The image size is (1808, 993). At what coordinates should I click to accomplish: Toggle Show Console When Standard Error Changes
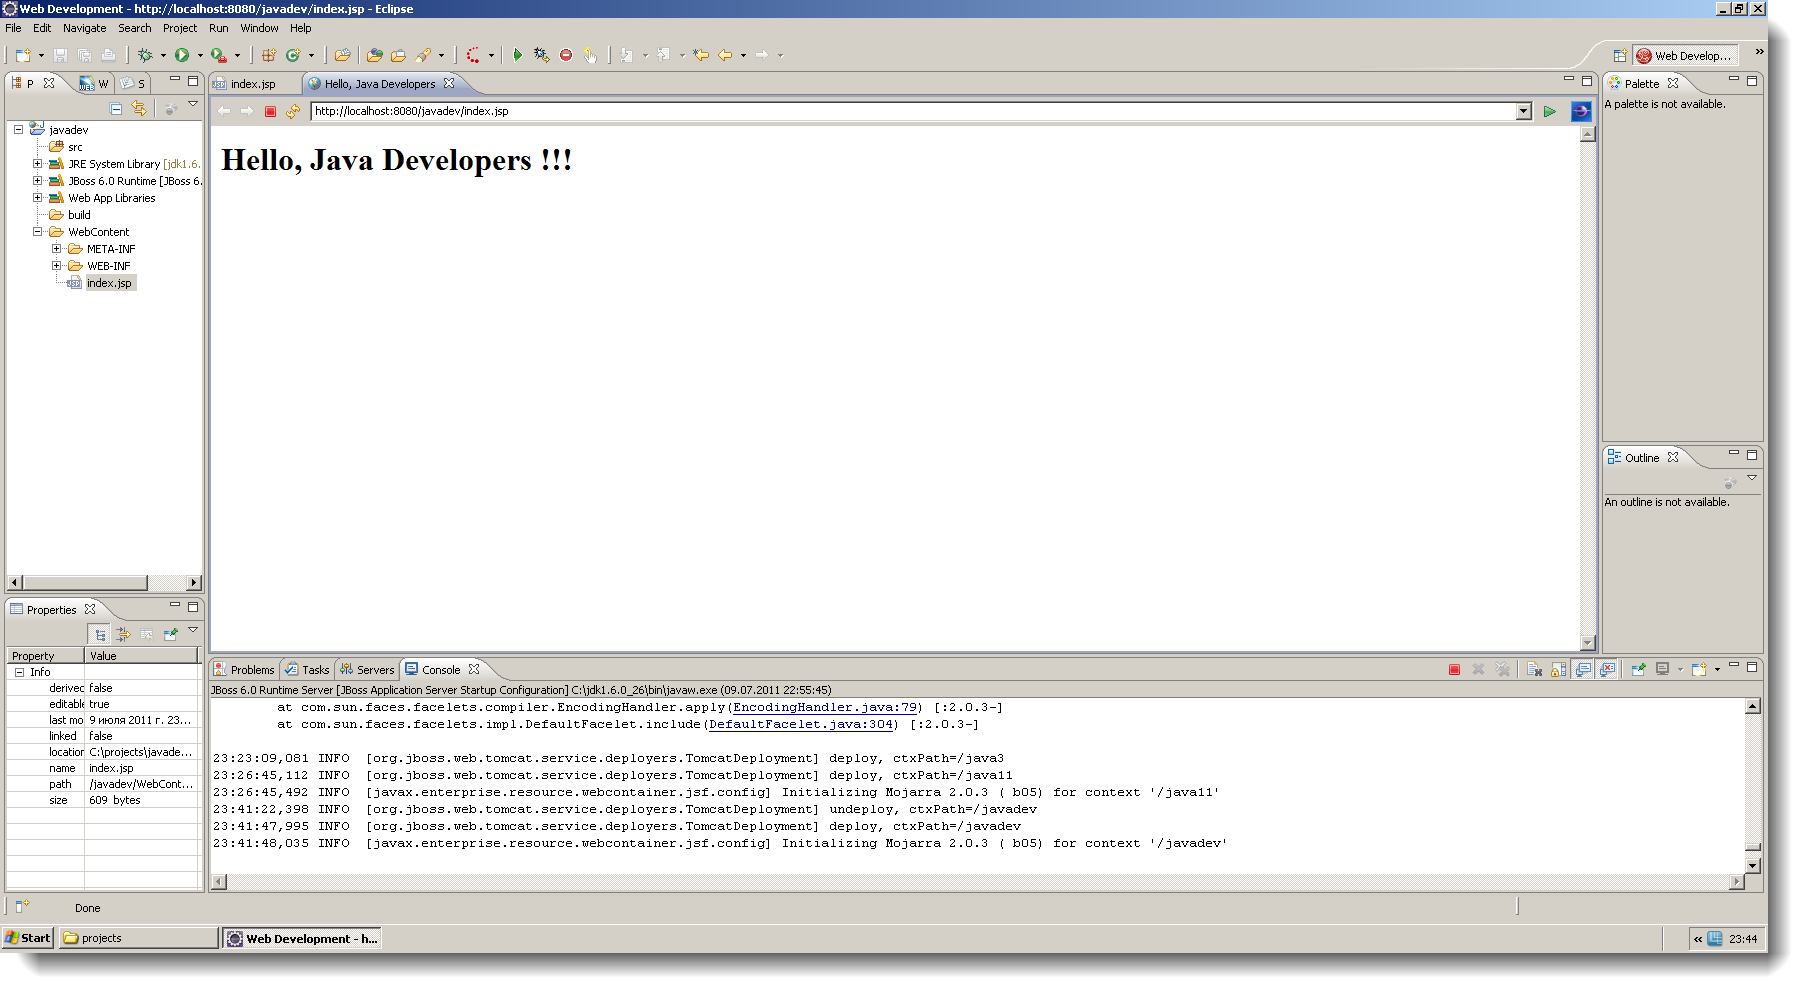1607,669
